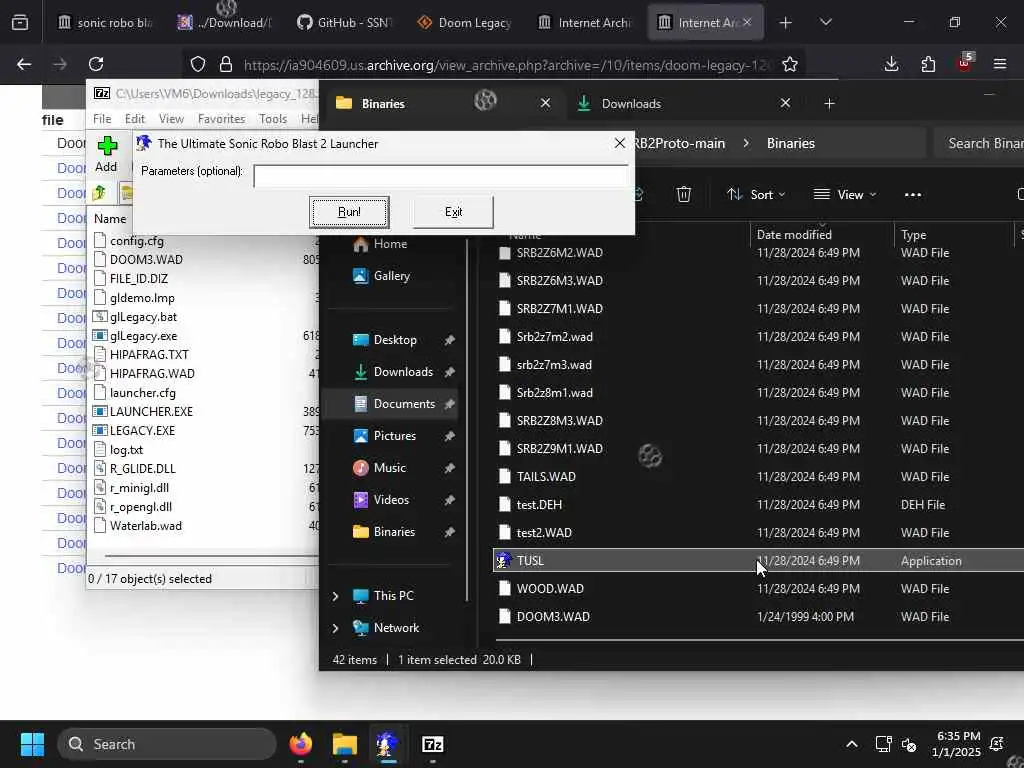The height and width of the screenshot is (768, 1024).
Task: Select DOOM3.WAD in the 7-Zip list
Action: coord(146,260)
